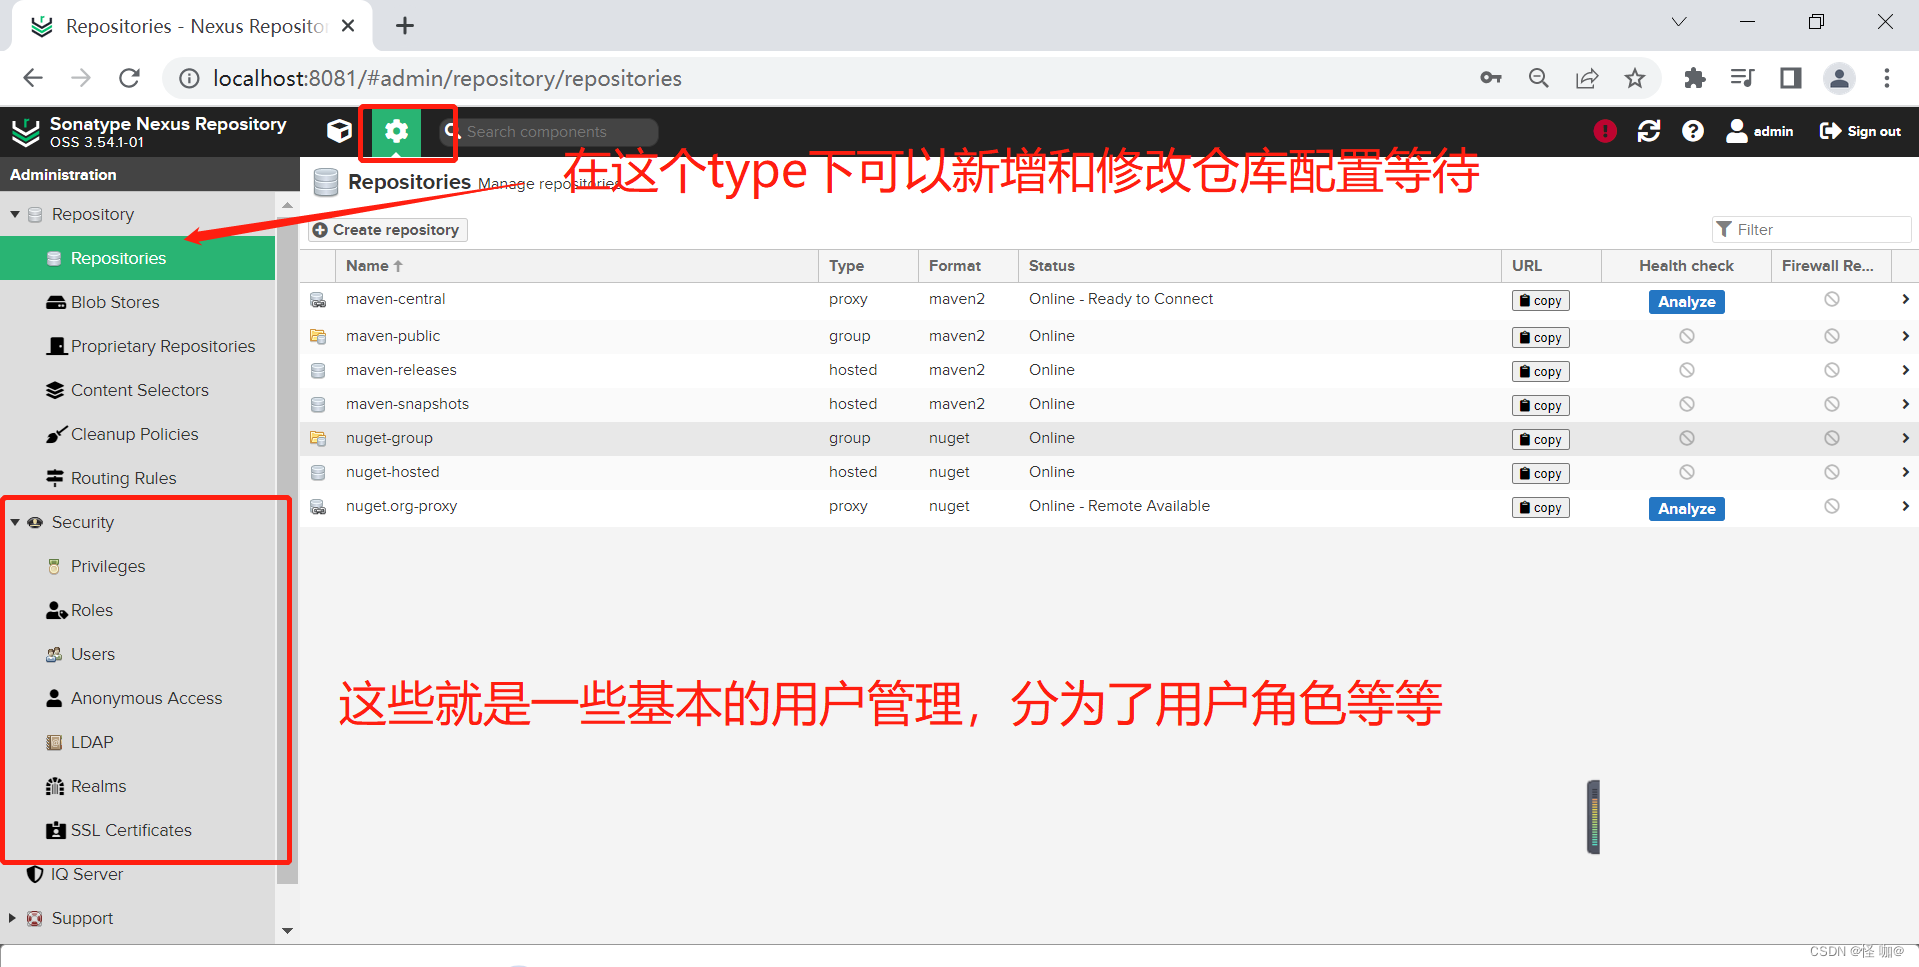Image resolution: width=1919 pixels, height=967 pixels.
Task: Expand the Support tree node
Action: coord(13,918)
